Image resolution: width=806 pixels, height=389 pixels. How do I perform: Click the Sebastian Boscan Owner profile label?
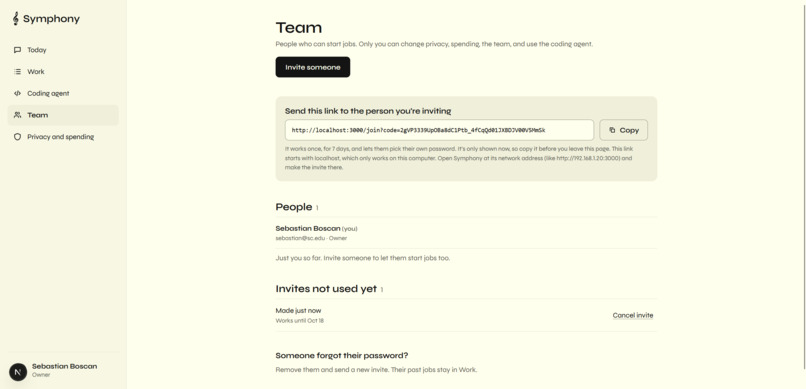[64, 370]
